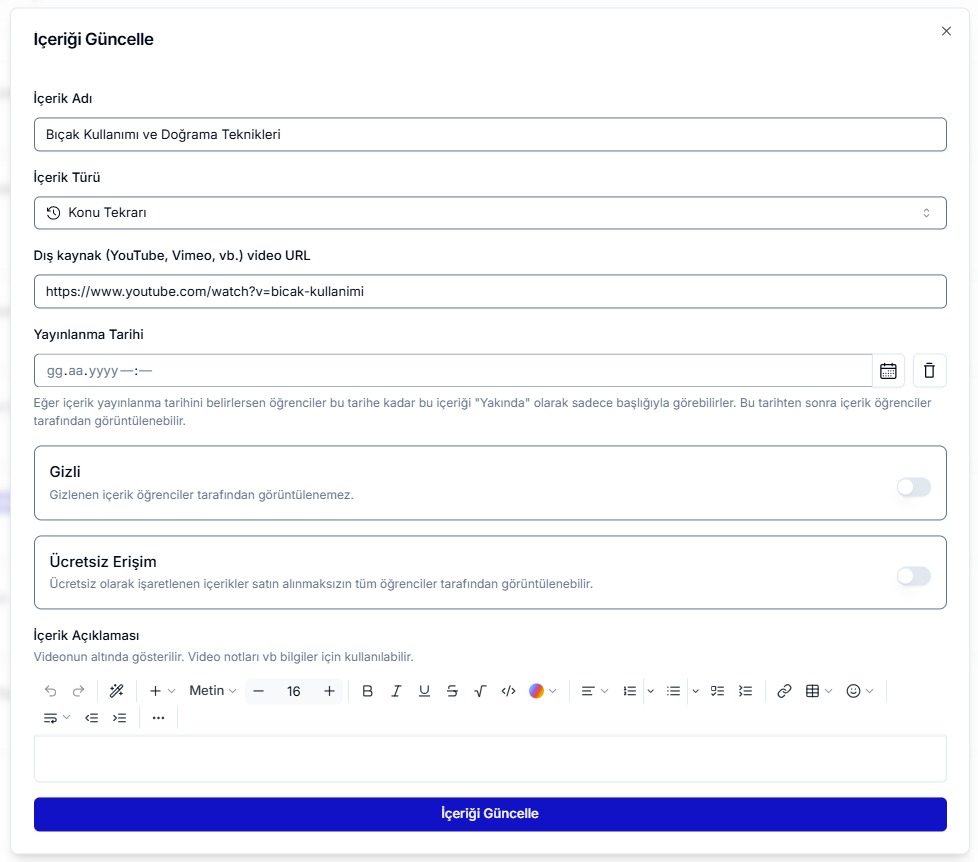Apply italic formatting in the editor
Viewport: 978px width, 862px height.
point(396,691)
